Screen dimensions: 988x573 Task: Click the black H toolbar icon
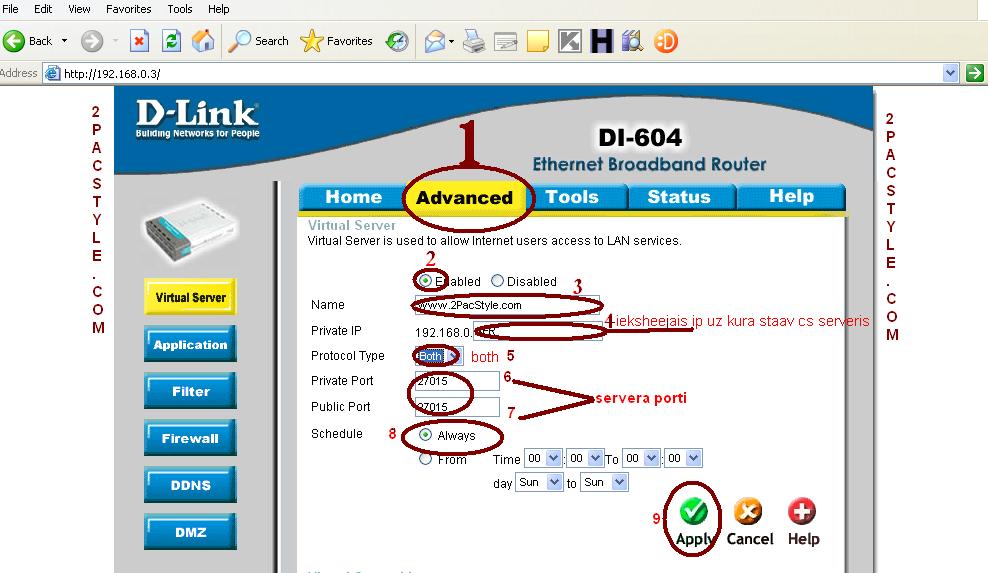602,41
